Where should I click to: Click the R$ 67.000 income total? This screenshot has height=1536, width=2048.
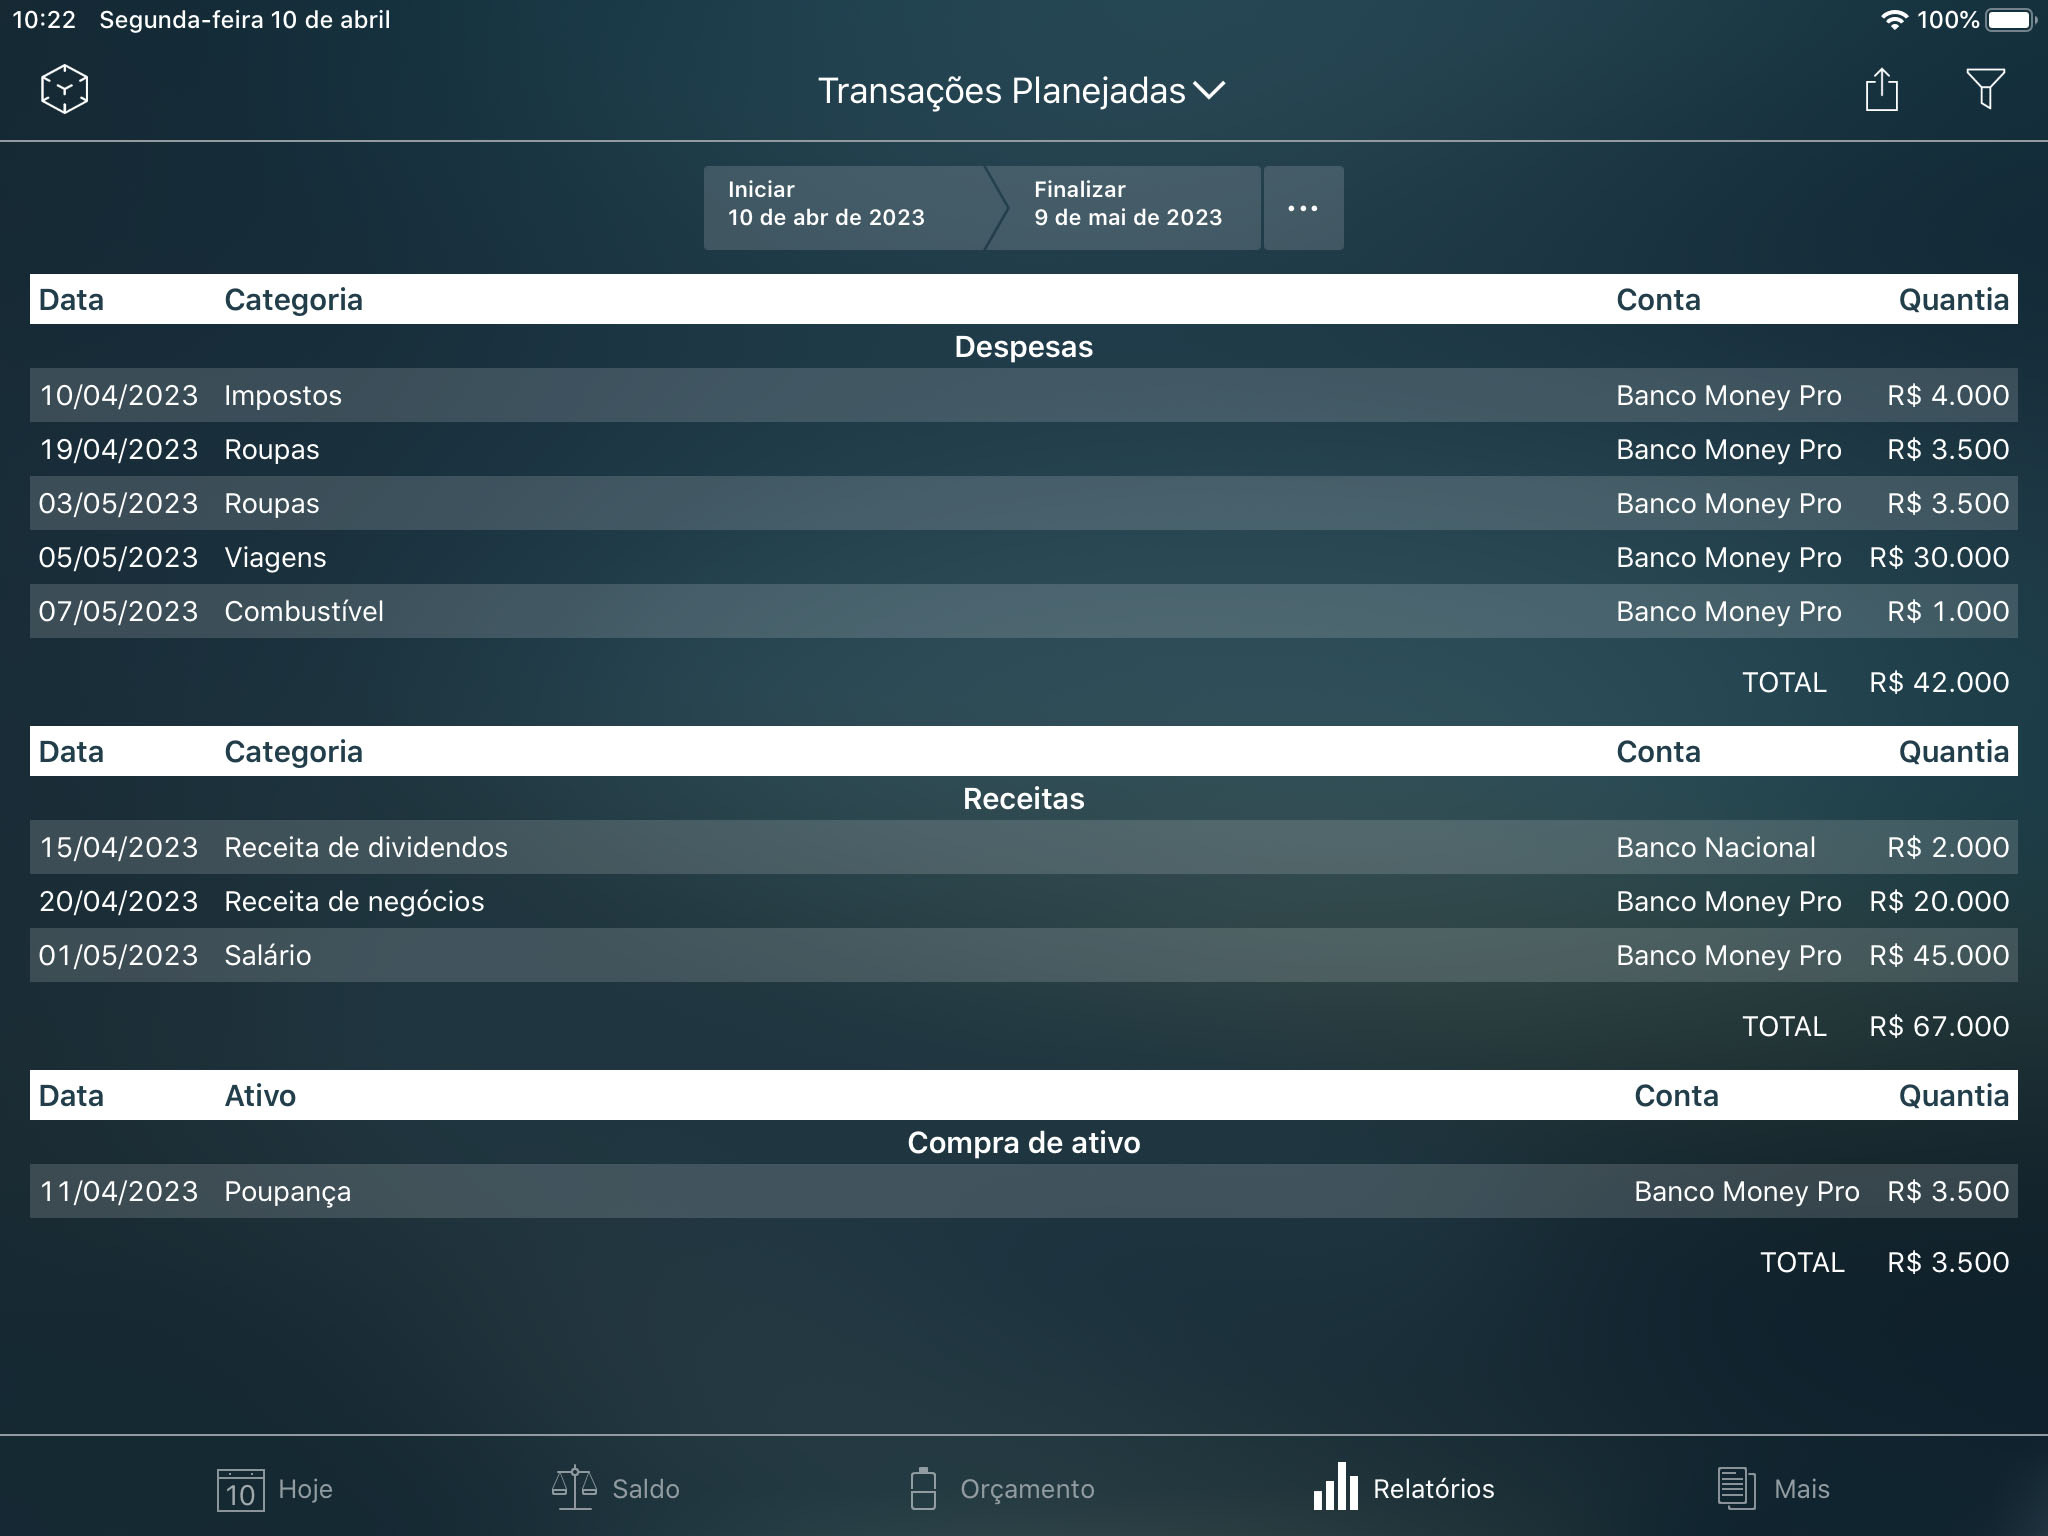[x=1939, y=1026]
